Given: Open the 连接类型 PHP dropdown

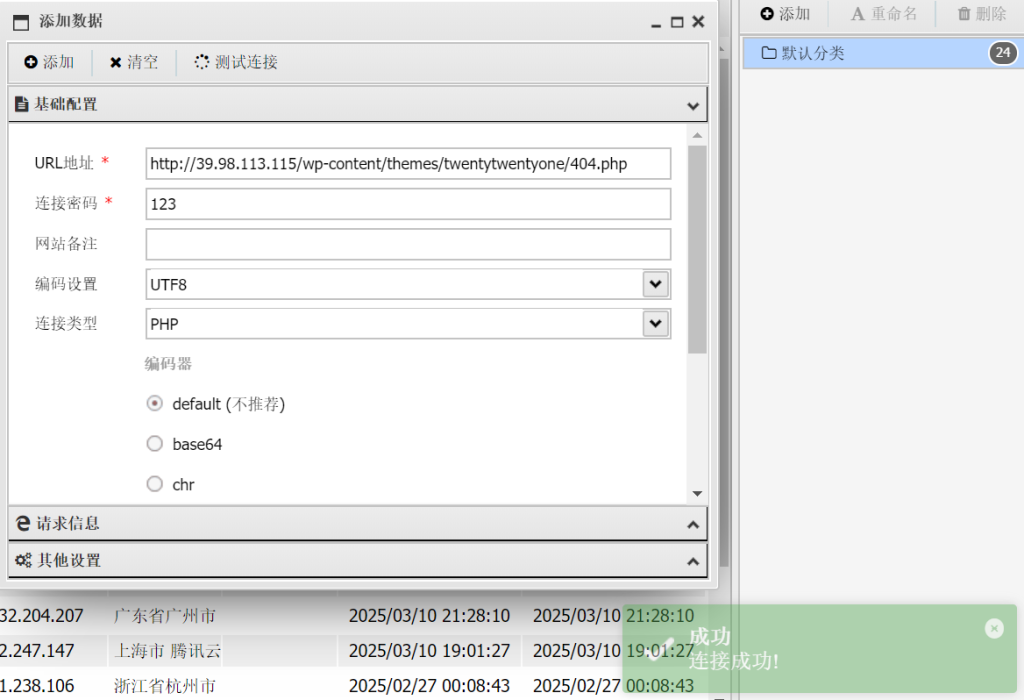Looking at the screenshot, I should [x=655, y=324].
